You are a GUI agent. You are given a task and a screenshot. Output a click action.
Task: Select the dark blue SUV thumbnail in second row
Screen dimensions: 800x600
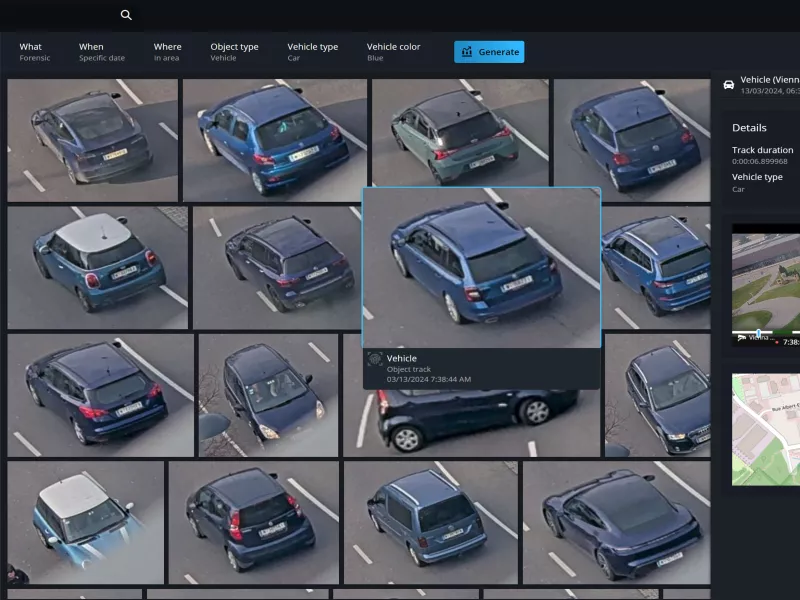277,267
